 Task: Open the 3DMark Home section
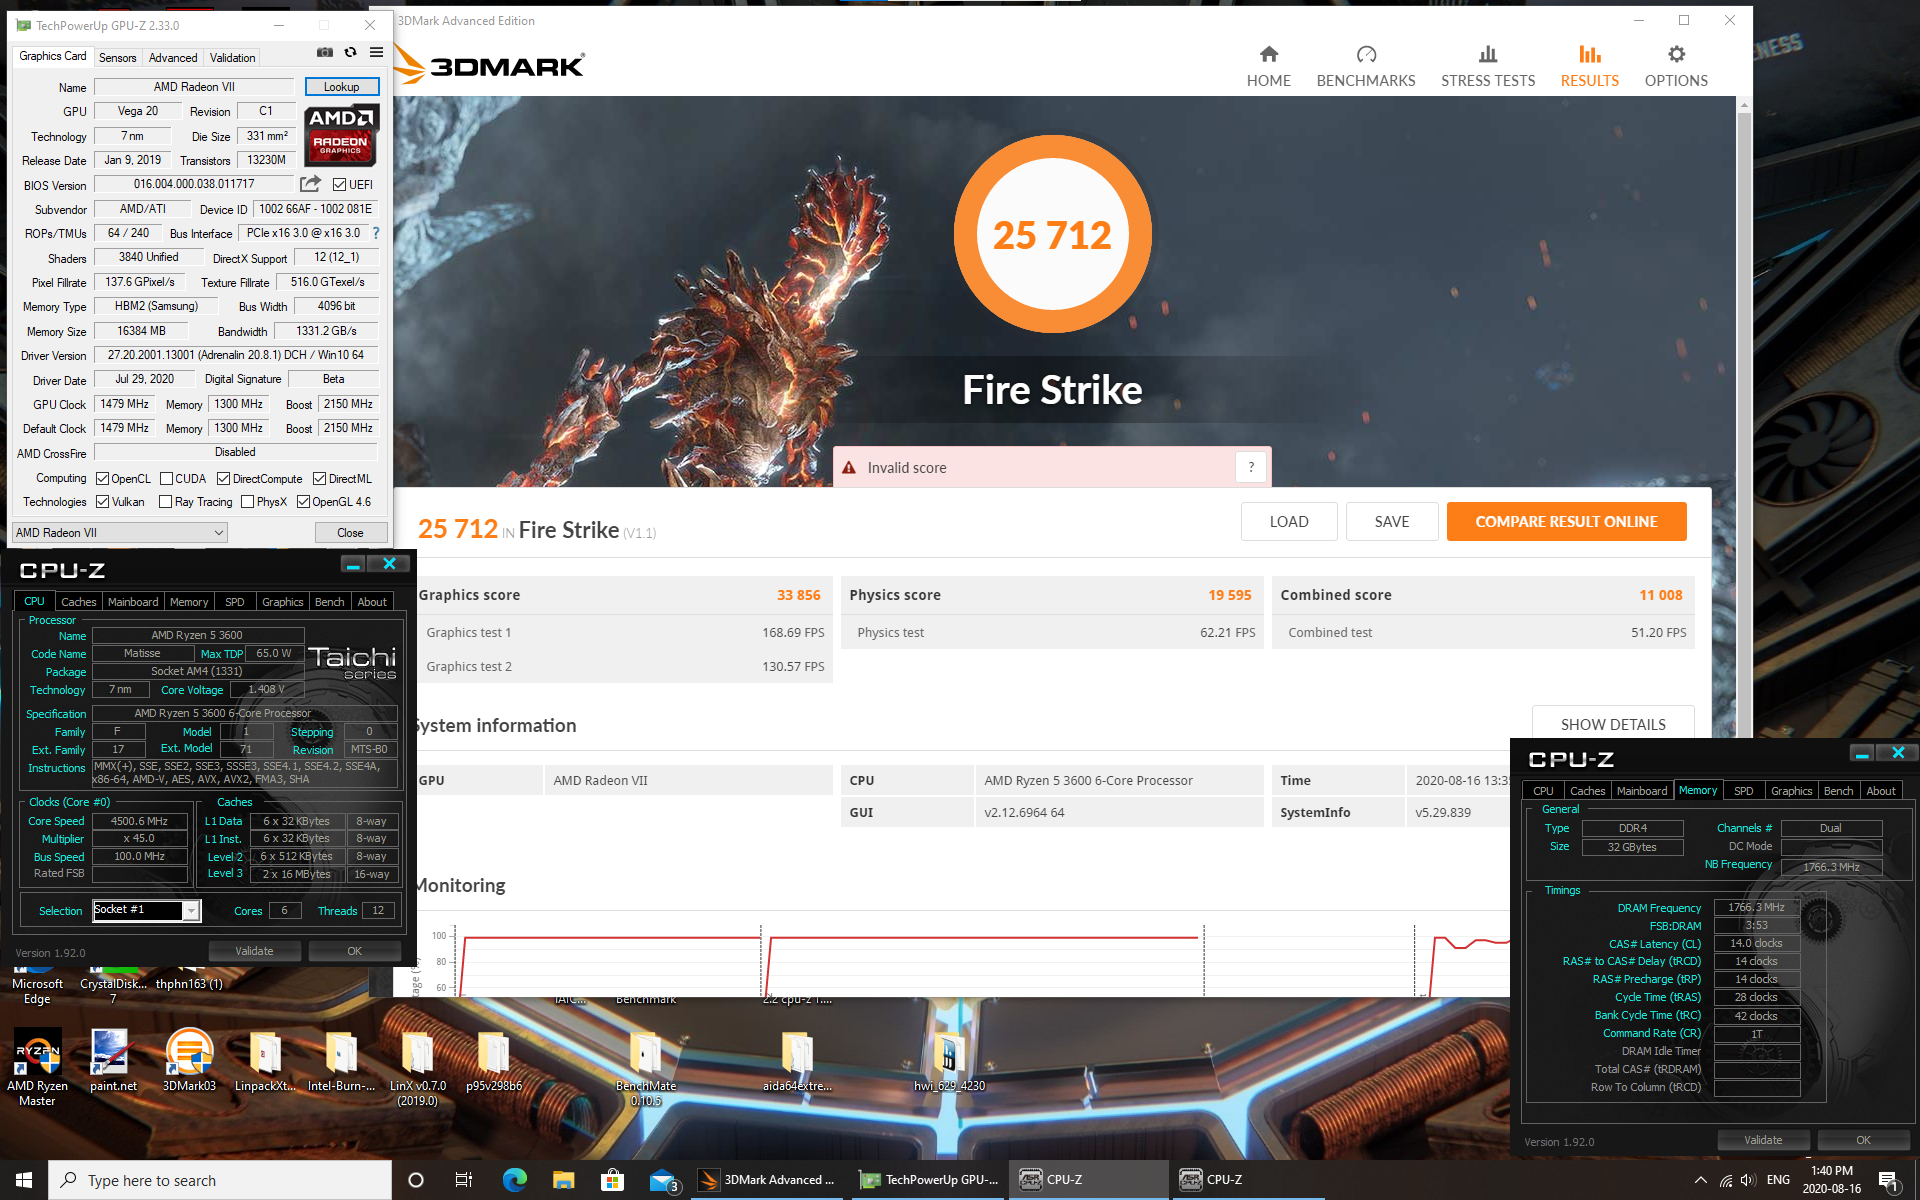click(x=1268, y=66)
